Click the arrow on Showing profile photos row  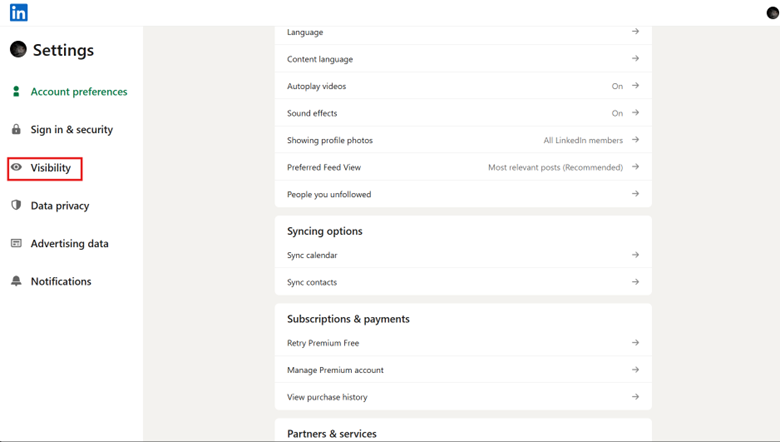tap(635, 140)
